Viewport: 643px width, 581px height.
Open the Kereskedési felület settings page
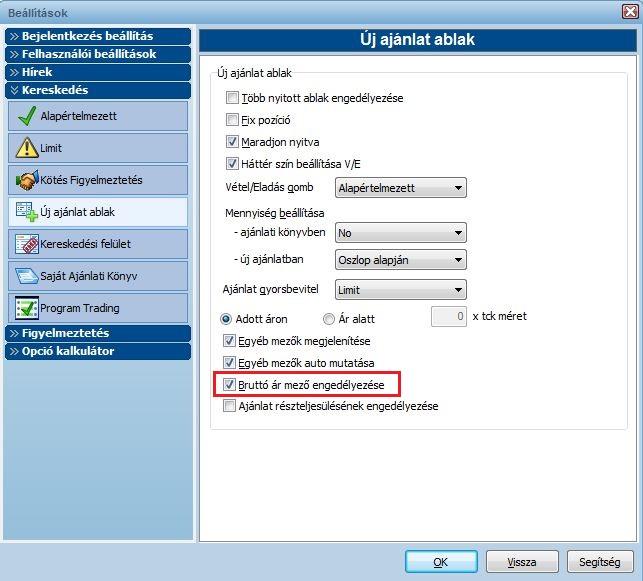(x=98, y=244)
